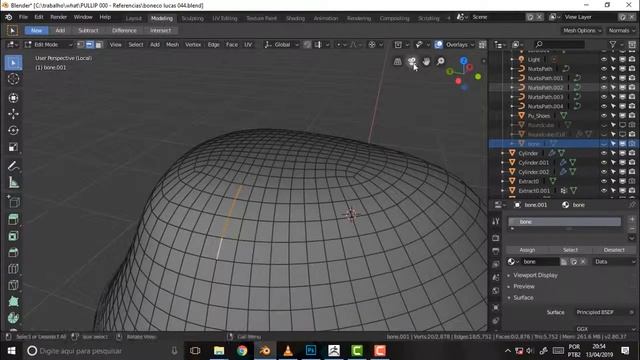Open the Render menu
The image size is (640, 360).
[58, 17]
